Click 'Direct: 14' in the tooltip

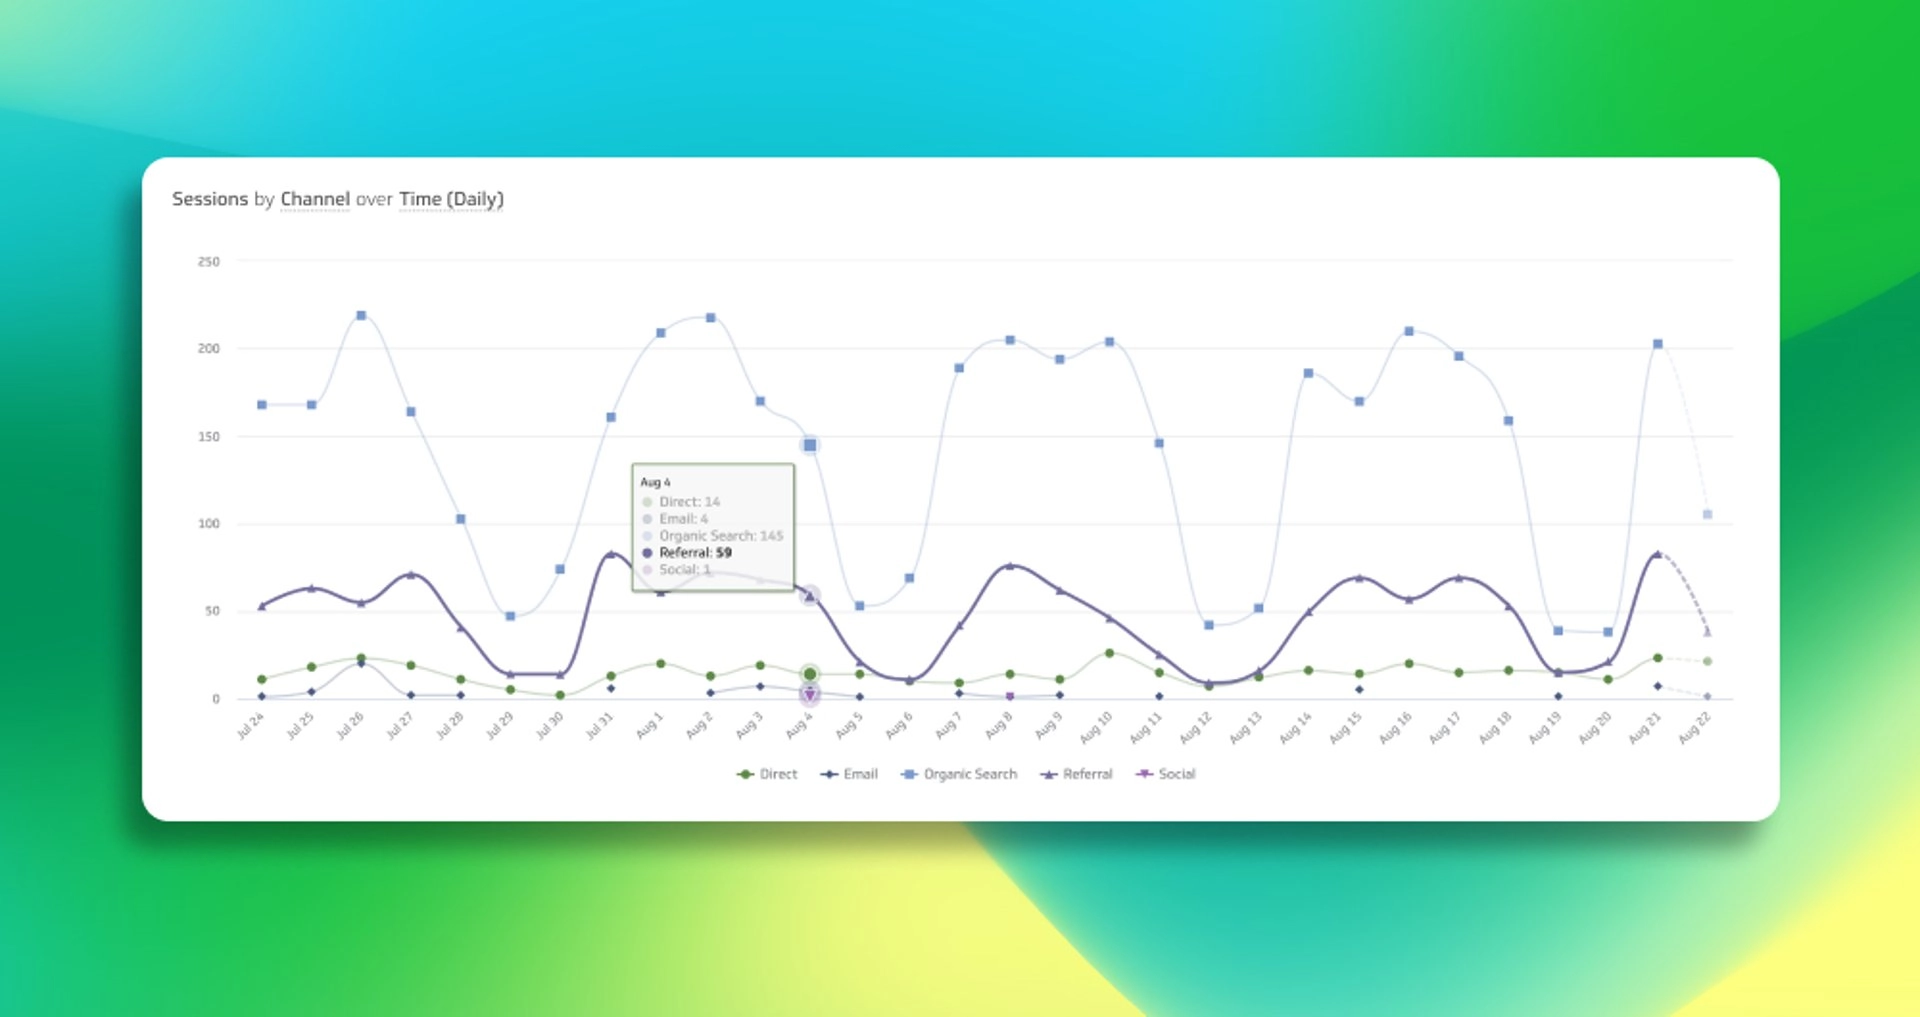(x=689, y=502)
